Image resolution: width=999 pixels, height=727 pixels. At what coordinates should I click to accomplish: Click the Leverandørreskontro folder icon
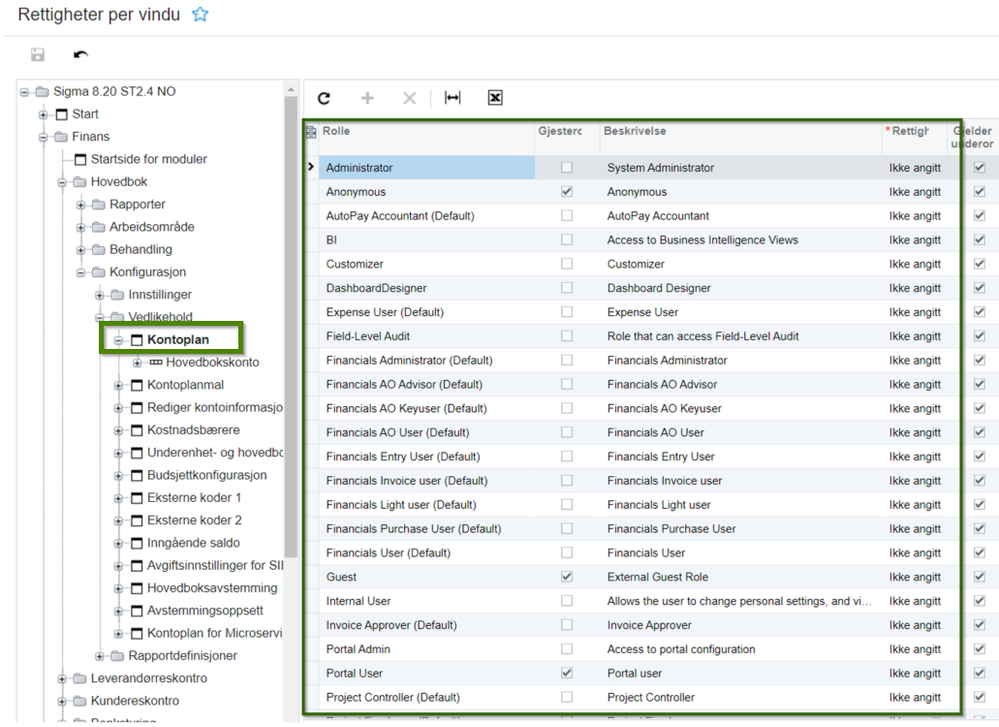[x=80, y=679]
